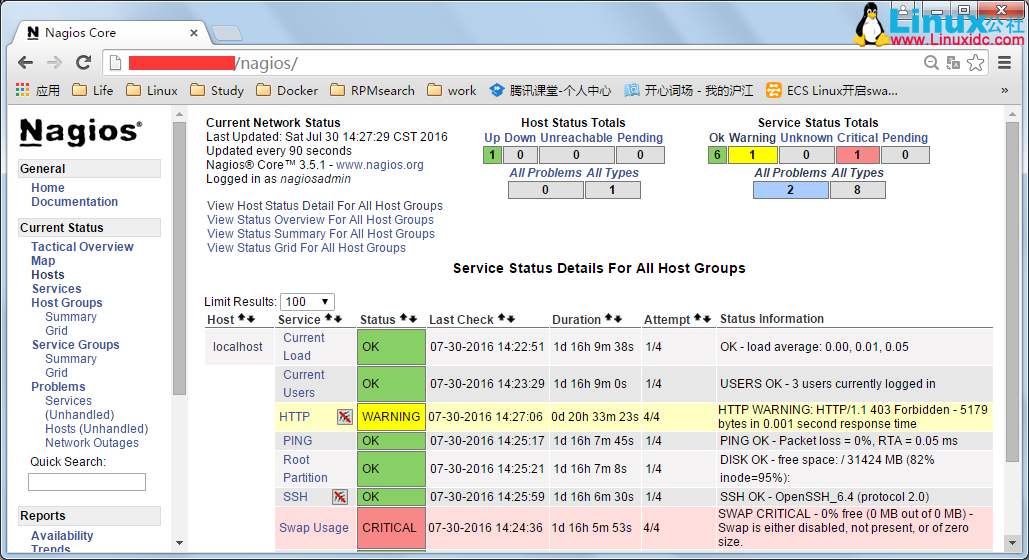Image resolution: width=1029 pixels, height=560 pixels.
Task: Click the yellow service Warning count 1
Action: tap(753, 155)
